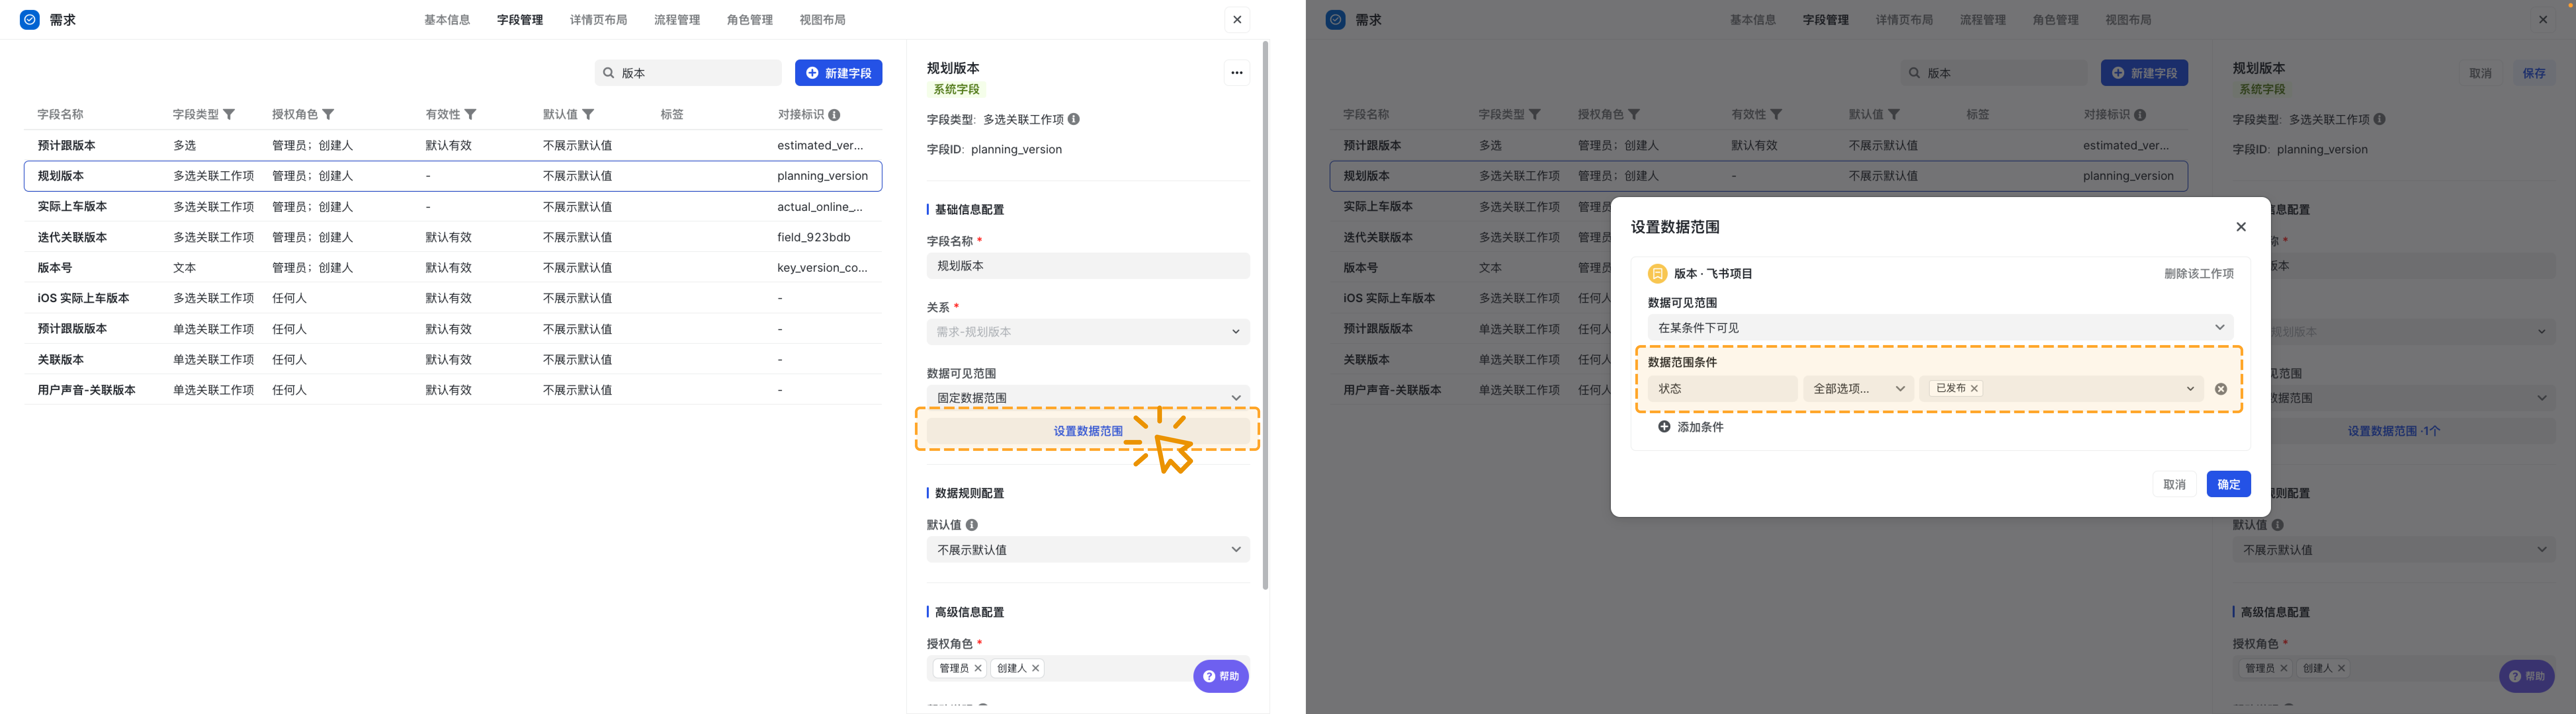Open the 不展示默认值 dropdown in the dimmed right panel
Viewport: 2576px width, 714px height.
click(2394, 550)
